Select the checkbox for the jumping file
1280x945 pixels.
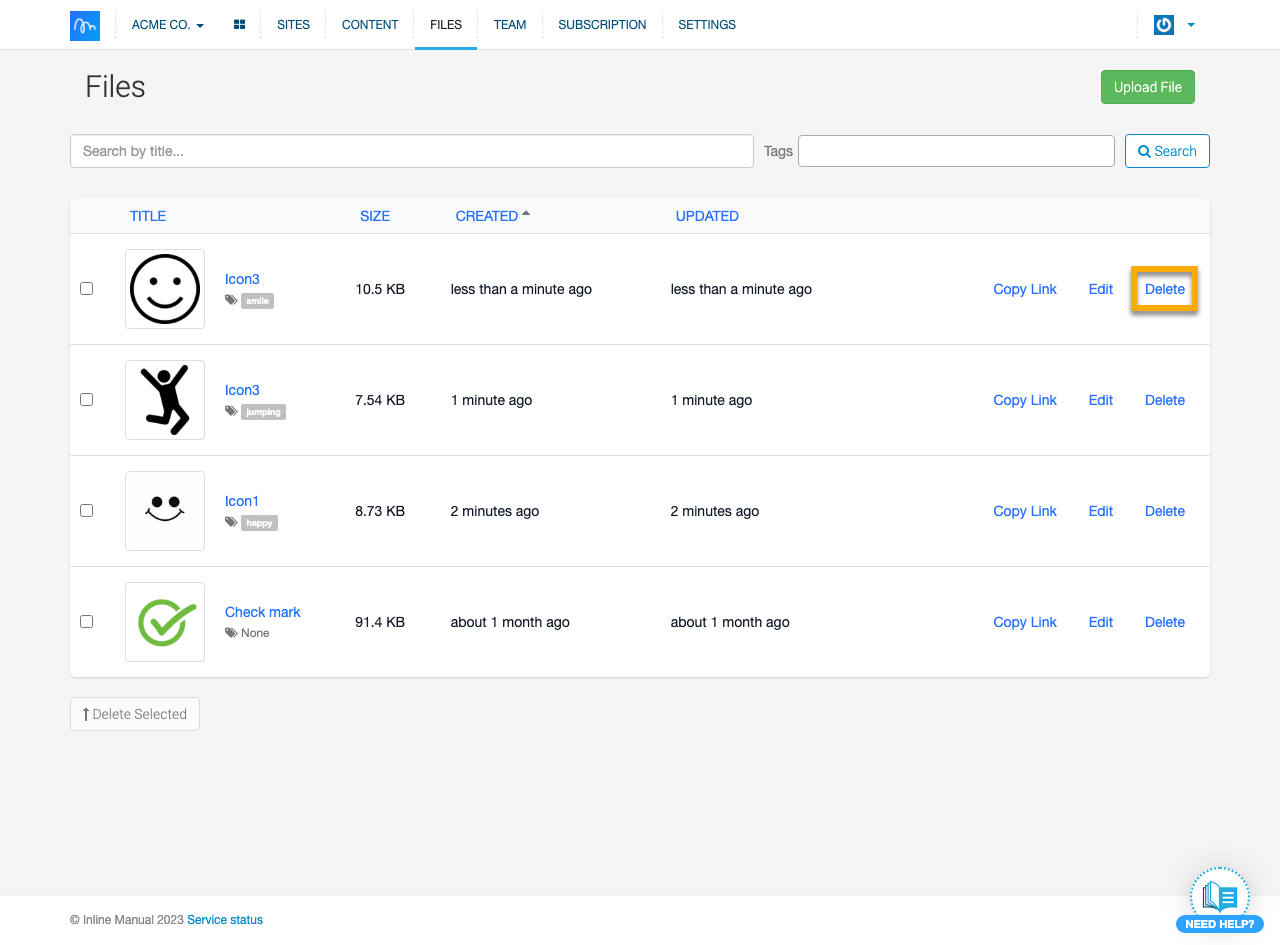(87, 400)
